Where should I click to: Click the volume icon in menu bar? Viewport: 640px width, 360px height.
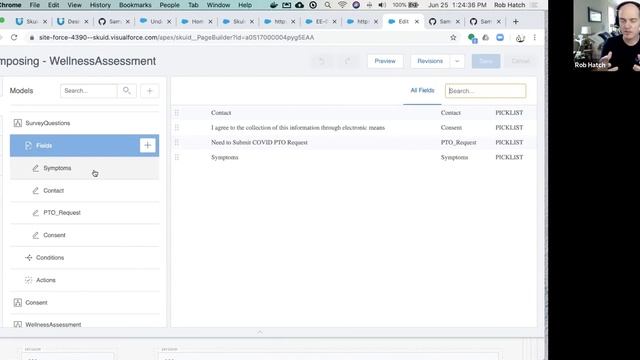(x=382, y=5)
